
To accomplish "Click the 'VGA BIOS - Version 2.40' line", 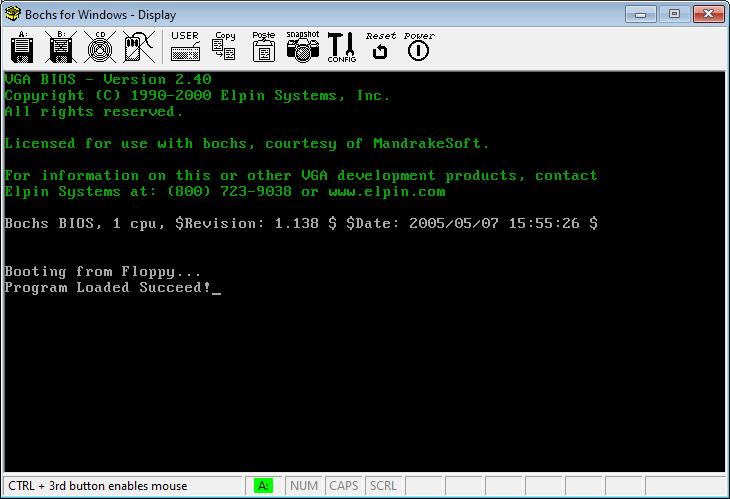I will pyautogui.click(x=108, y=79).
